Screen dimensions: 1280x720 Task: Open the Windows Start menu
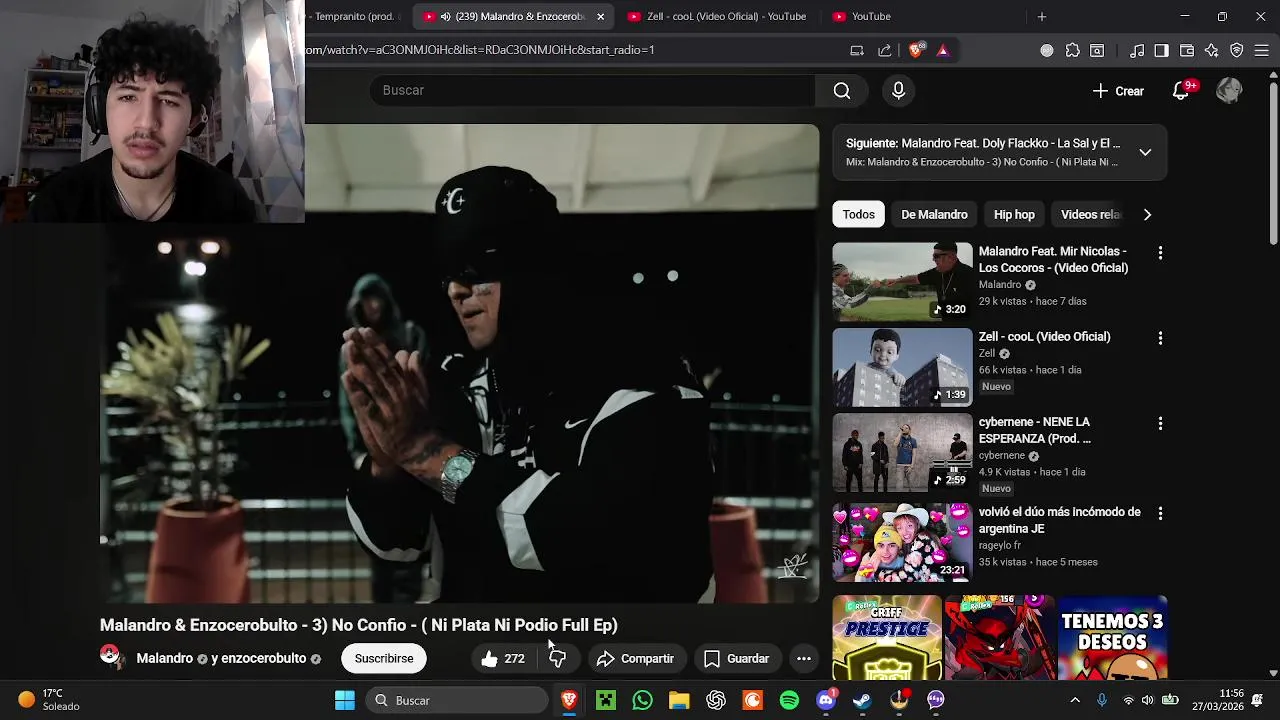pyautogui.click(x=345, y=701)
